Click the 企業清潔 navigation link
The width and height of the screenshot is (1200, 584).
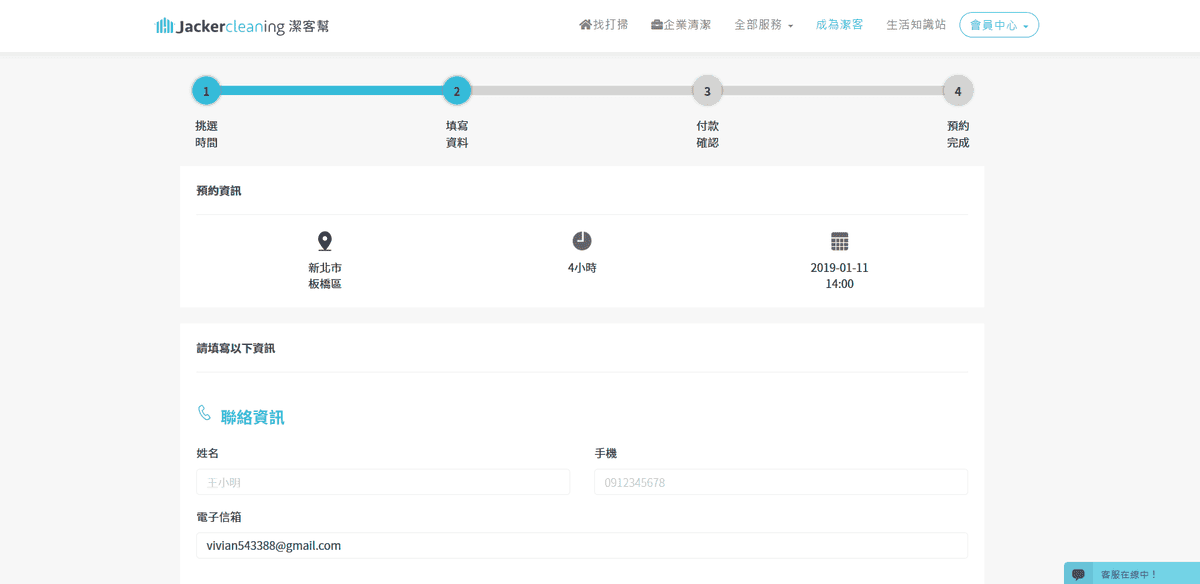coord(687,25)
